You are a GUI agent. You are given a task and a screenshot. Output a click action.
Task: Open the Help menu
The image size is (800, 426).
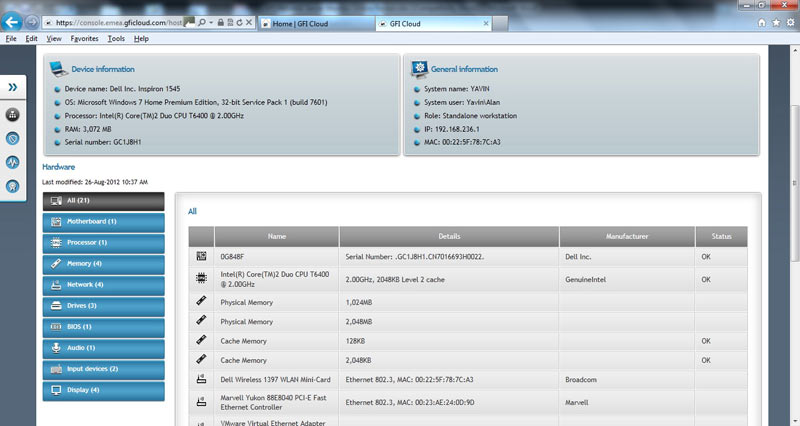[x=141, y=39]
